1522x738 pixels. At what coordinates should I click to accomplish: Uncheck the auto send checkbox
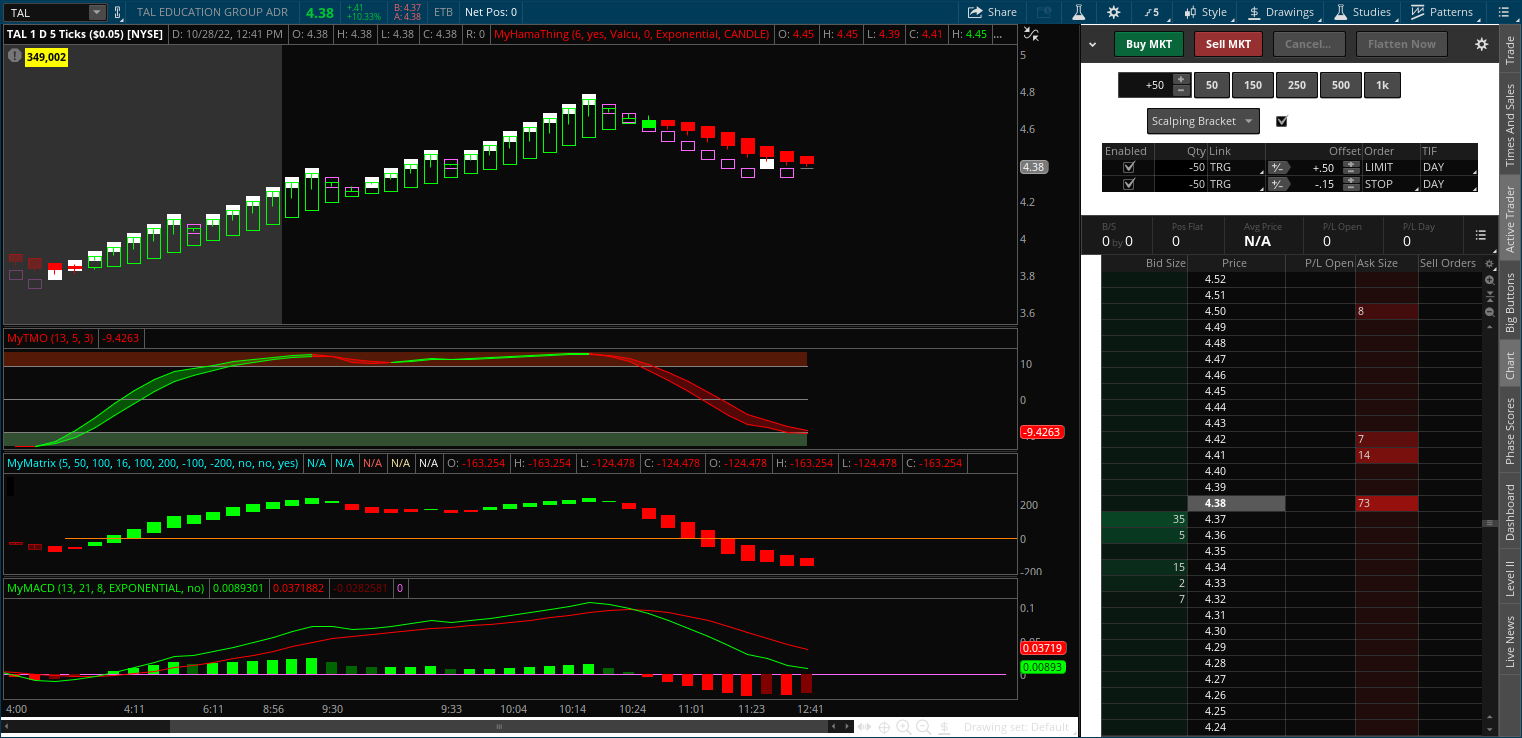(x=1282, y=121)
